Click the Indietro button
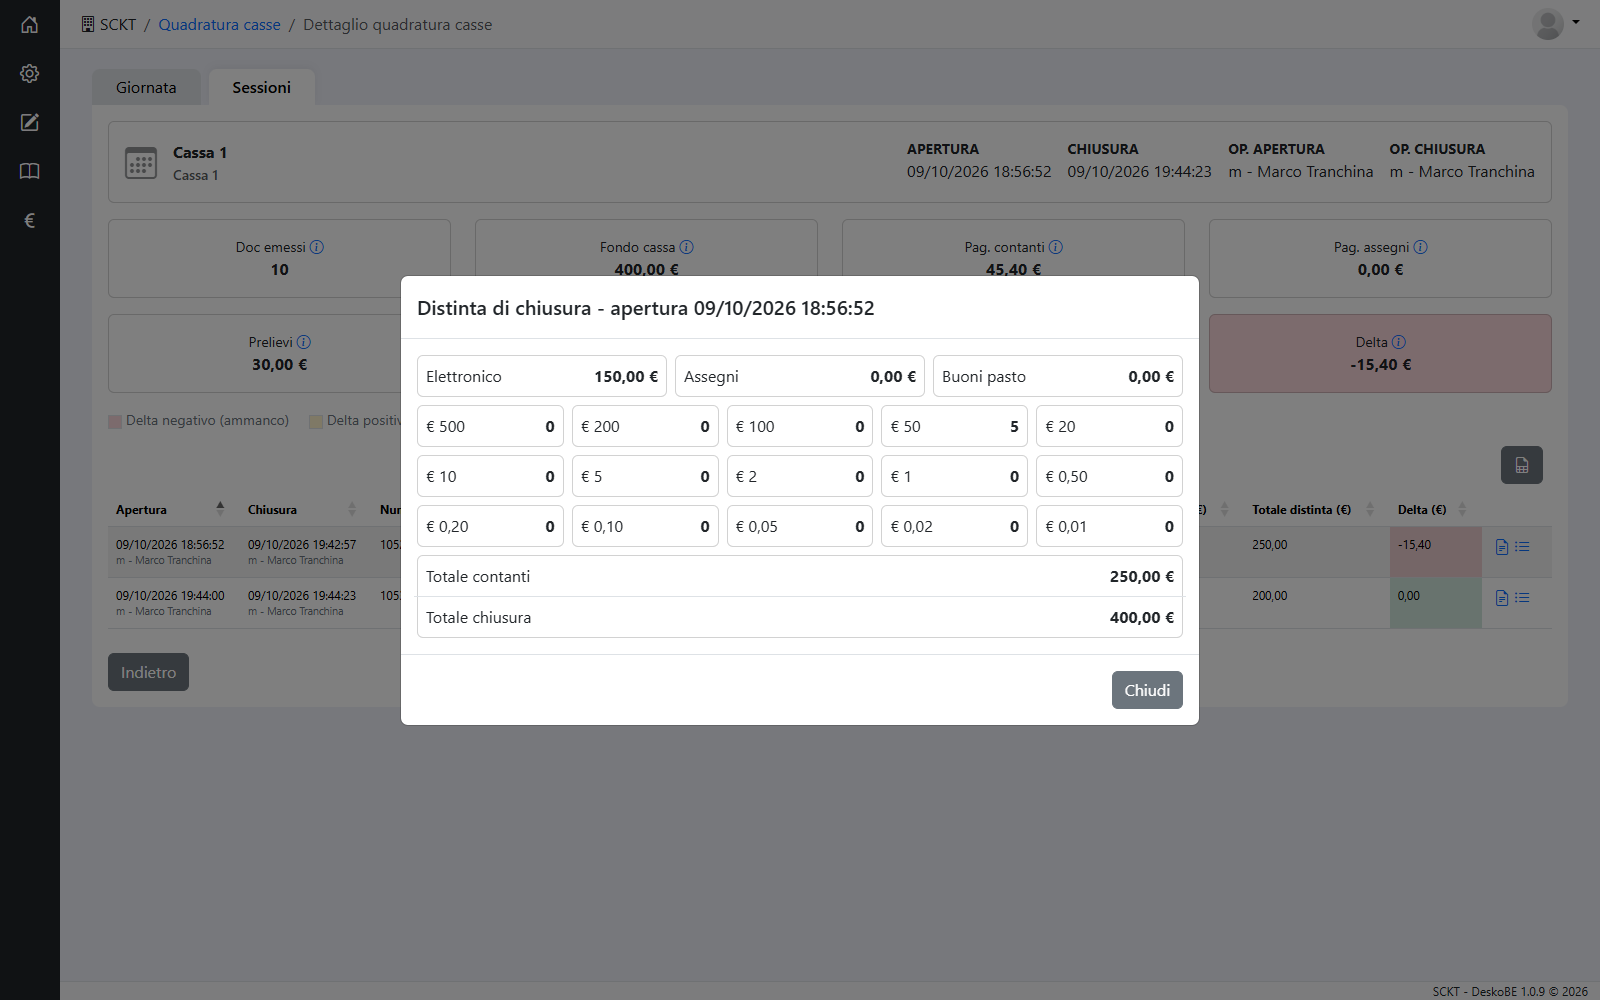This screenshot has height=1000, width=1600. (x=148, y=672)
